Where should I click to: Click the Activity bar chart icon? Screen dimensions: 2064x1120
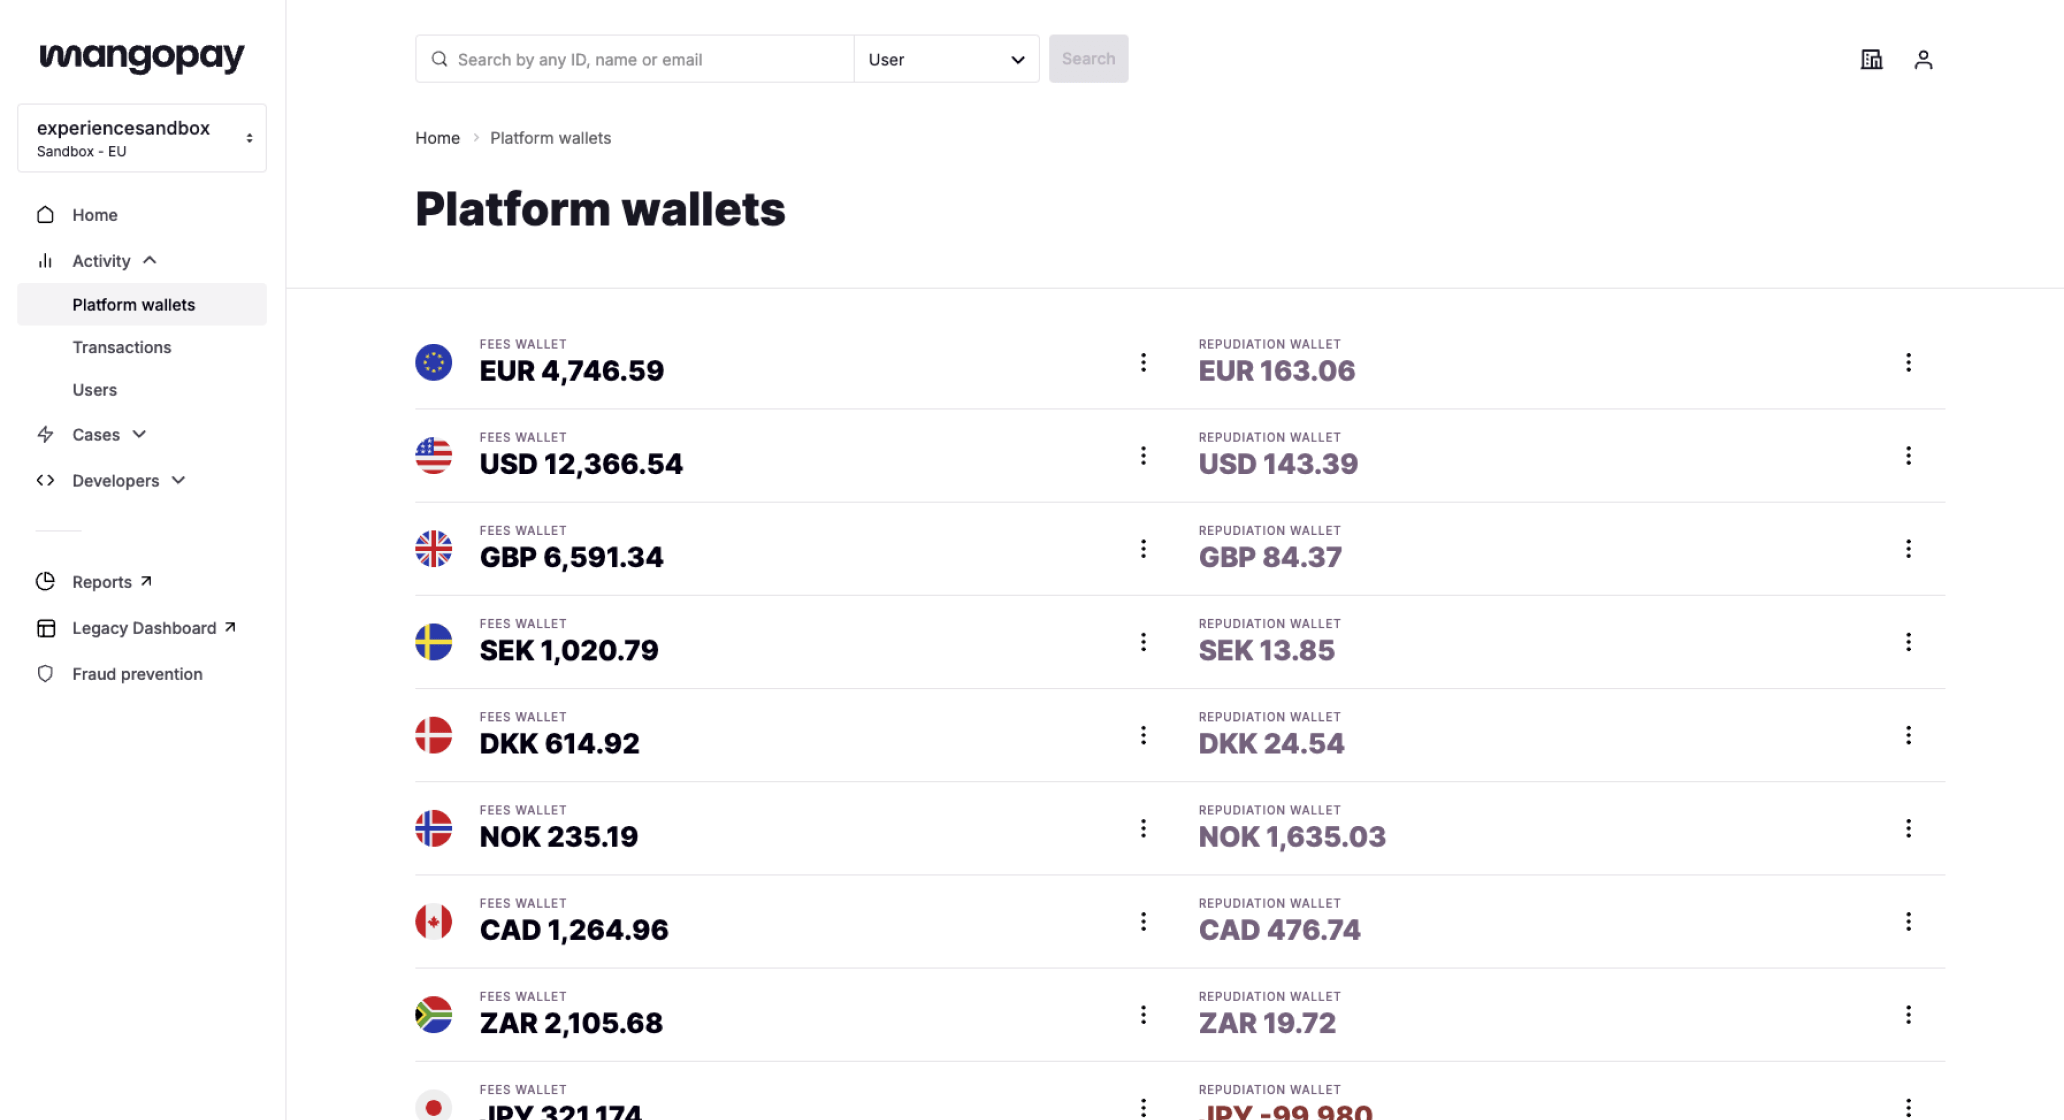click(x=45, y=261)
